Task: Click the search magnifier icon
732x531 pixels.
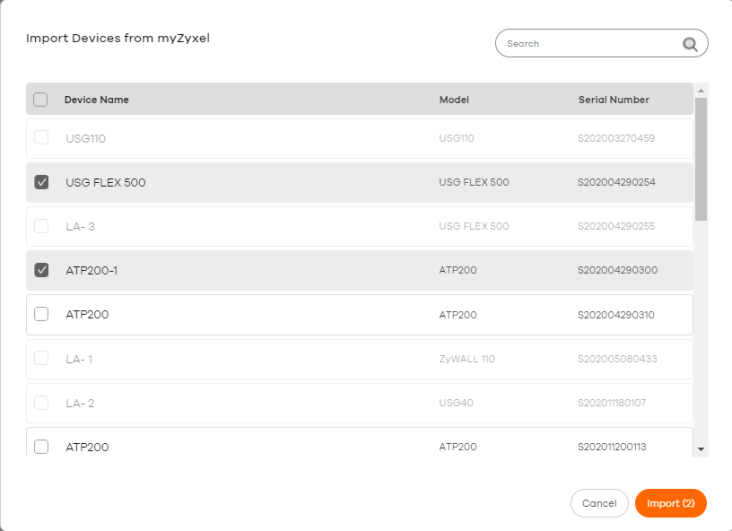Action: coord(690,44)
